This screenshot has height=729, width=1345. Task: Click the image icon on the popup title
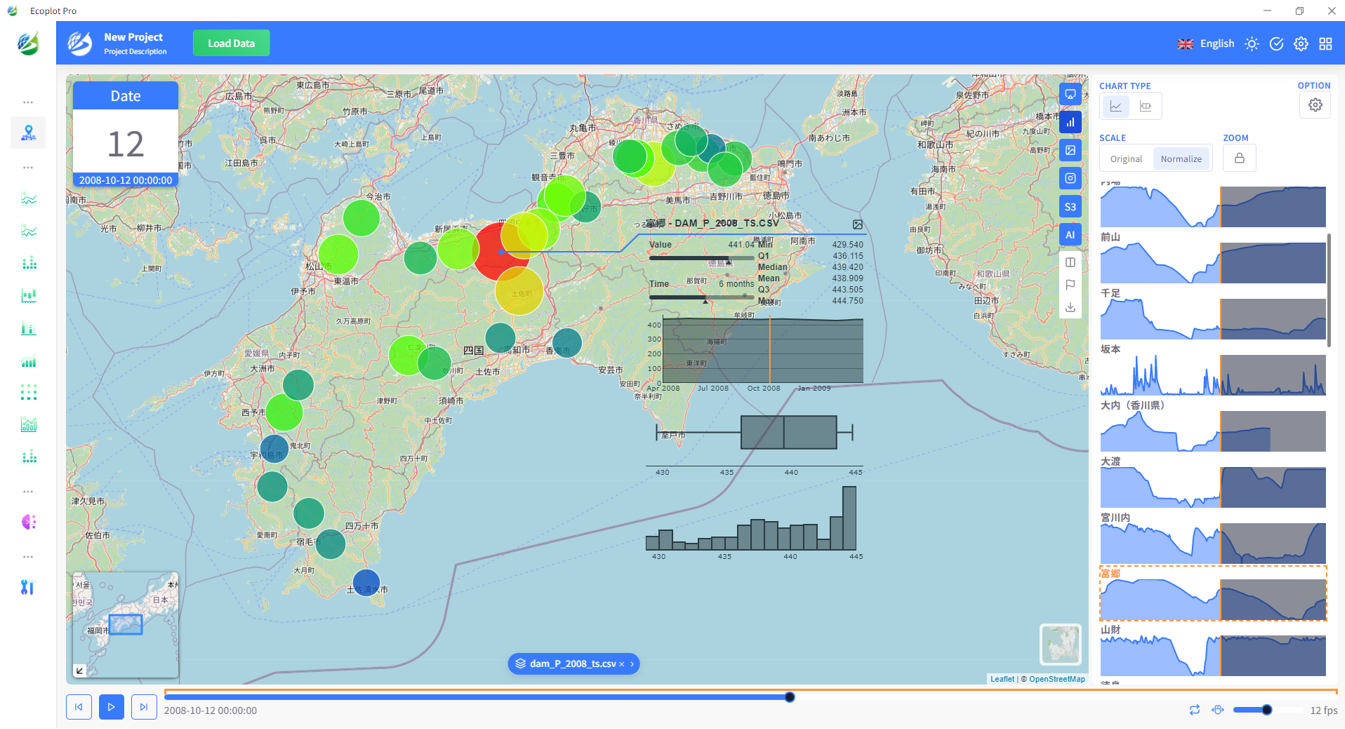coord(857,225)
